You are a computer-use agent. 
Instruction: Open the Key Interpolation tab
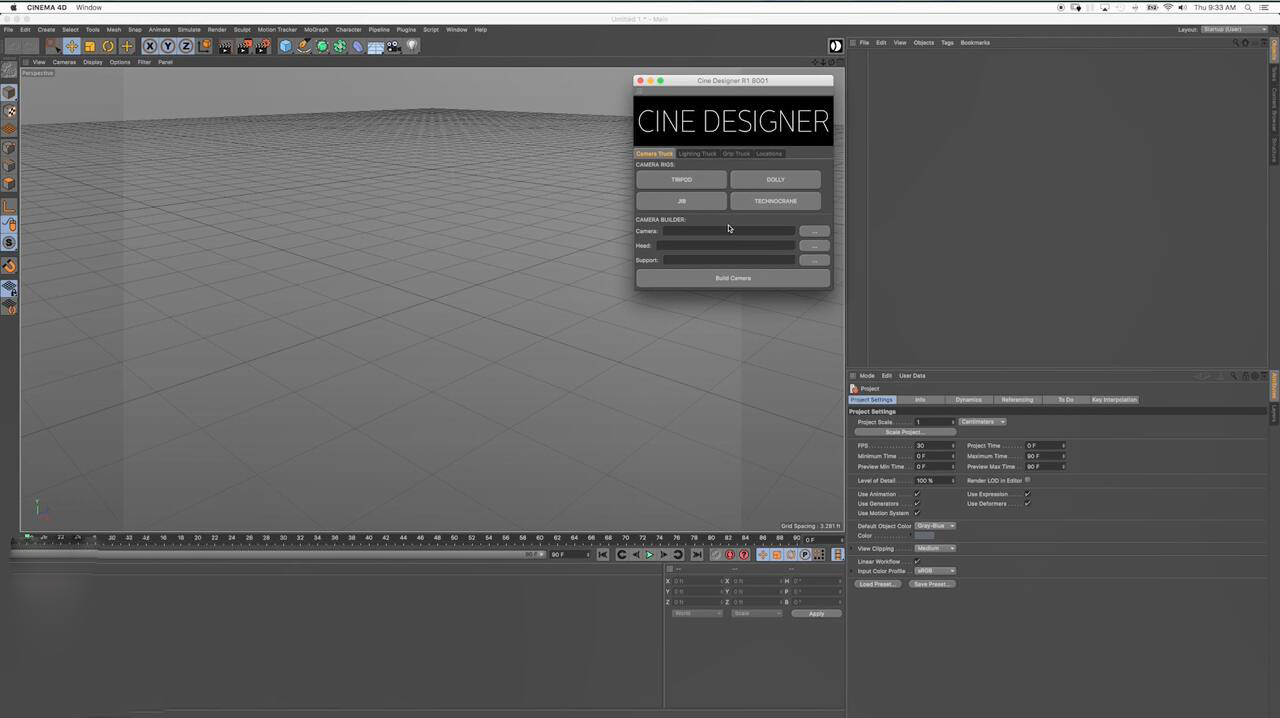(1114, 400)
